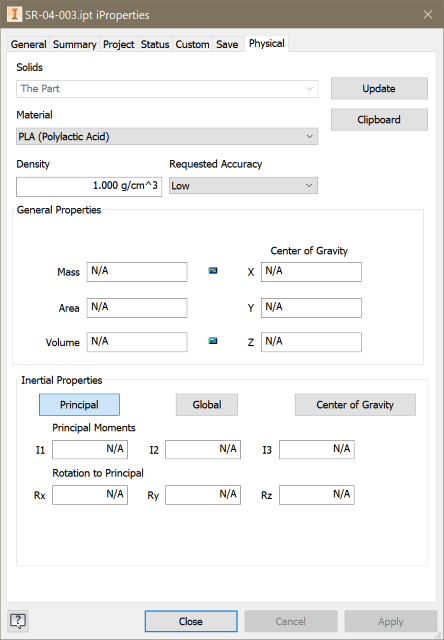Screen dimensions: 444x640
Task: Open the help question mark icon
Action: tap(18, 621)
